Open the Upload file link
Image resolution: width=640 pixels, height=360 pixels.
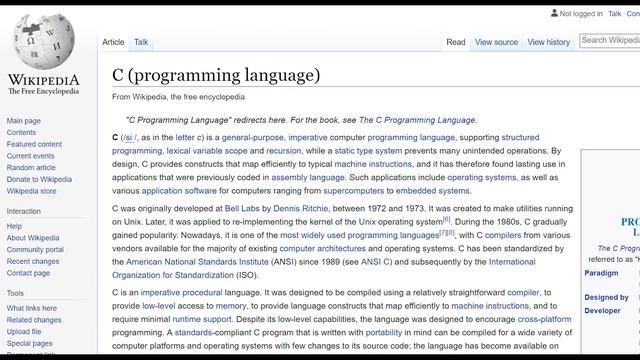pyautogui.click(x=24, y=331)
